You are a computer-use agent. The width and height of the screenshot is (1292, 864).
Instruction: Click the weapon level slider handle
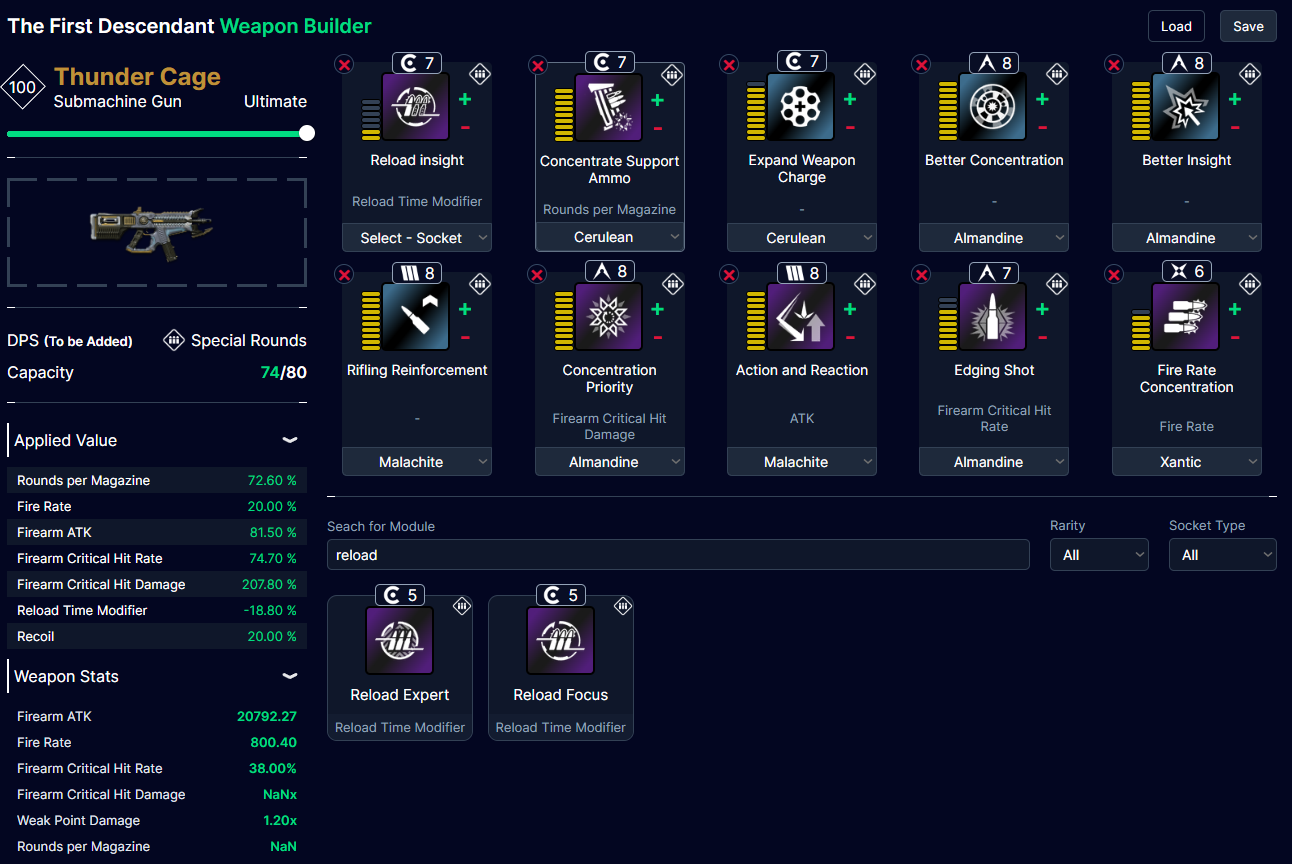pyautogui.click(x=307, y=133)
